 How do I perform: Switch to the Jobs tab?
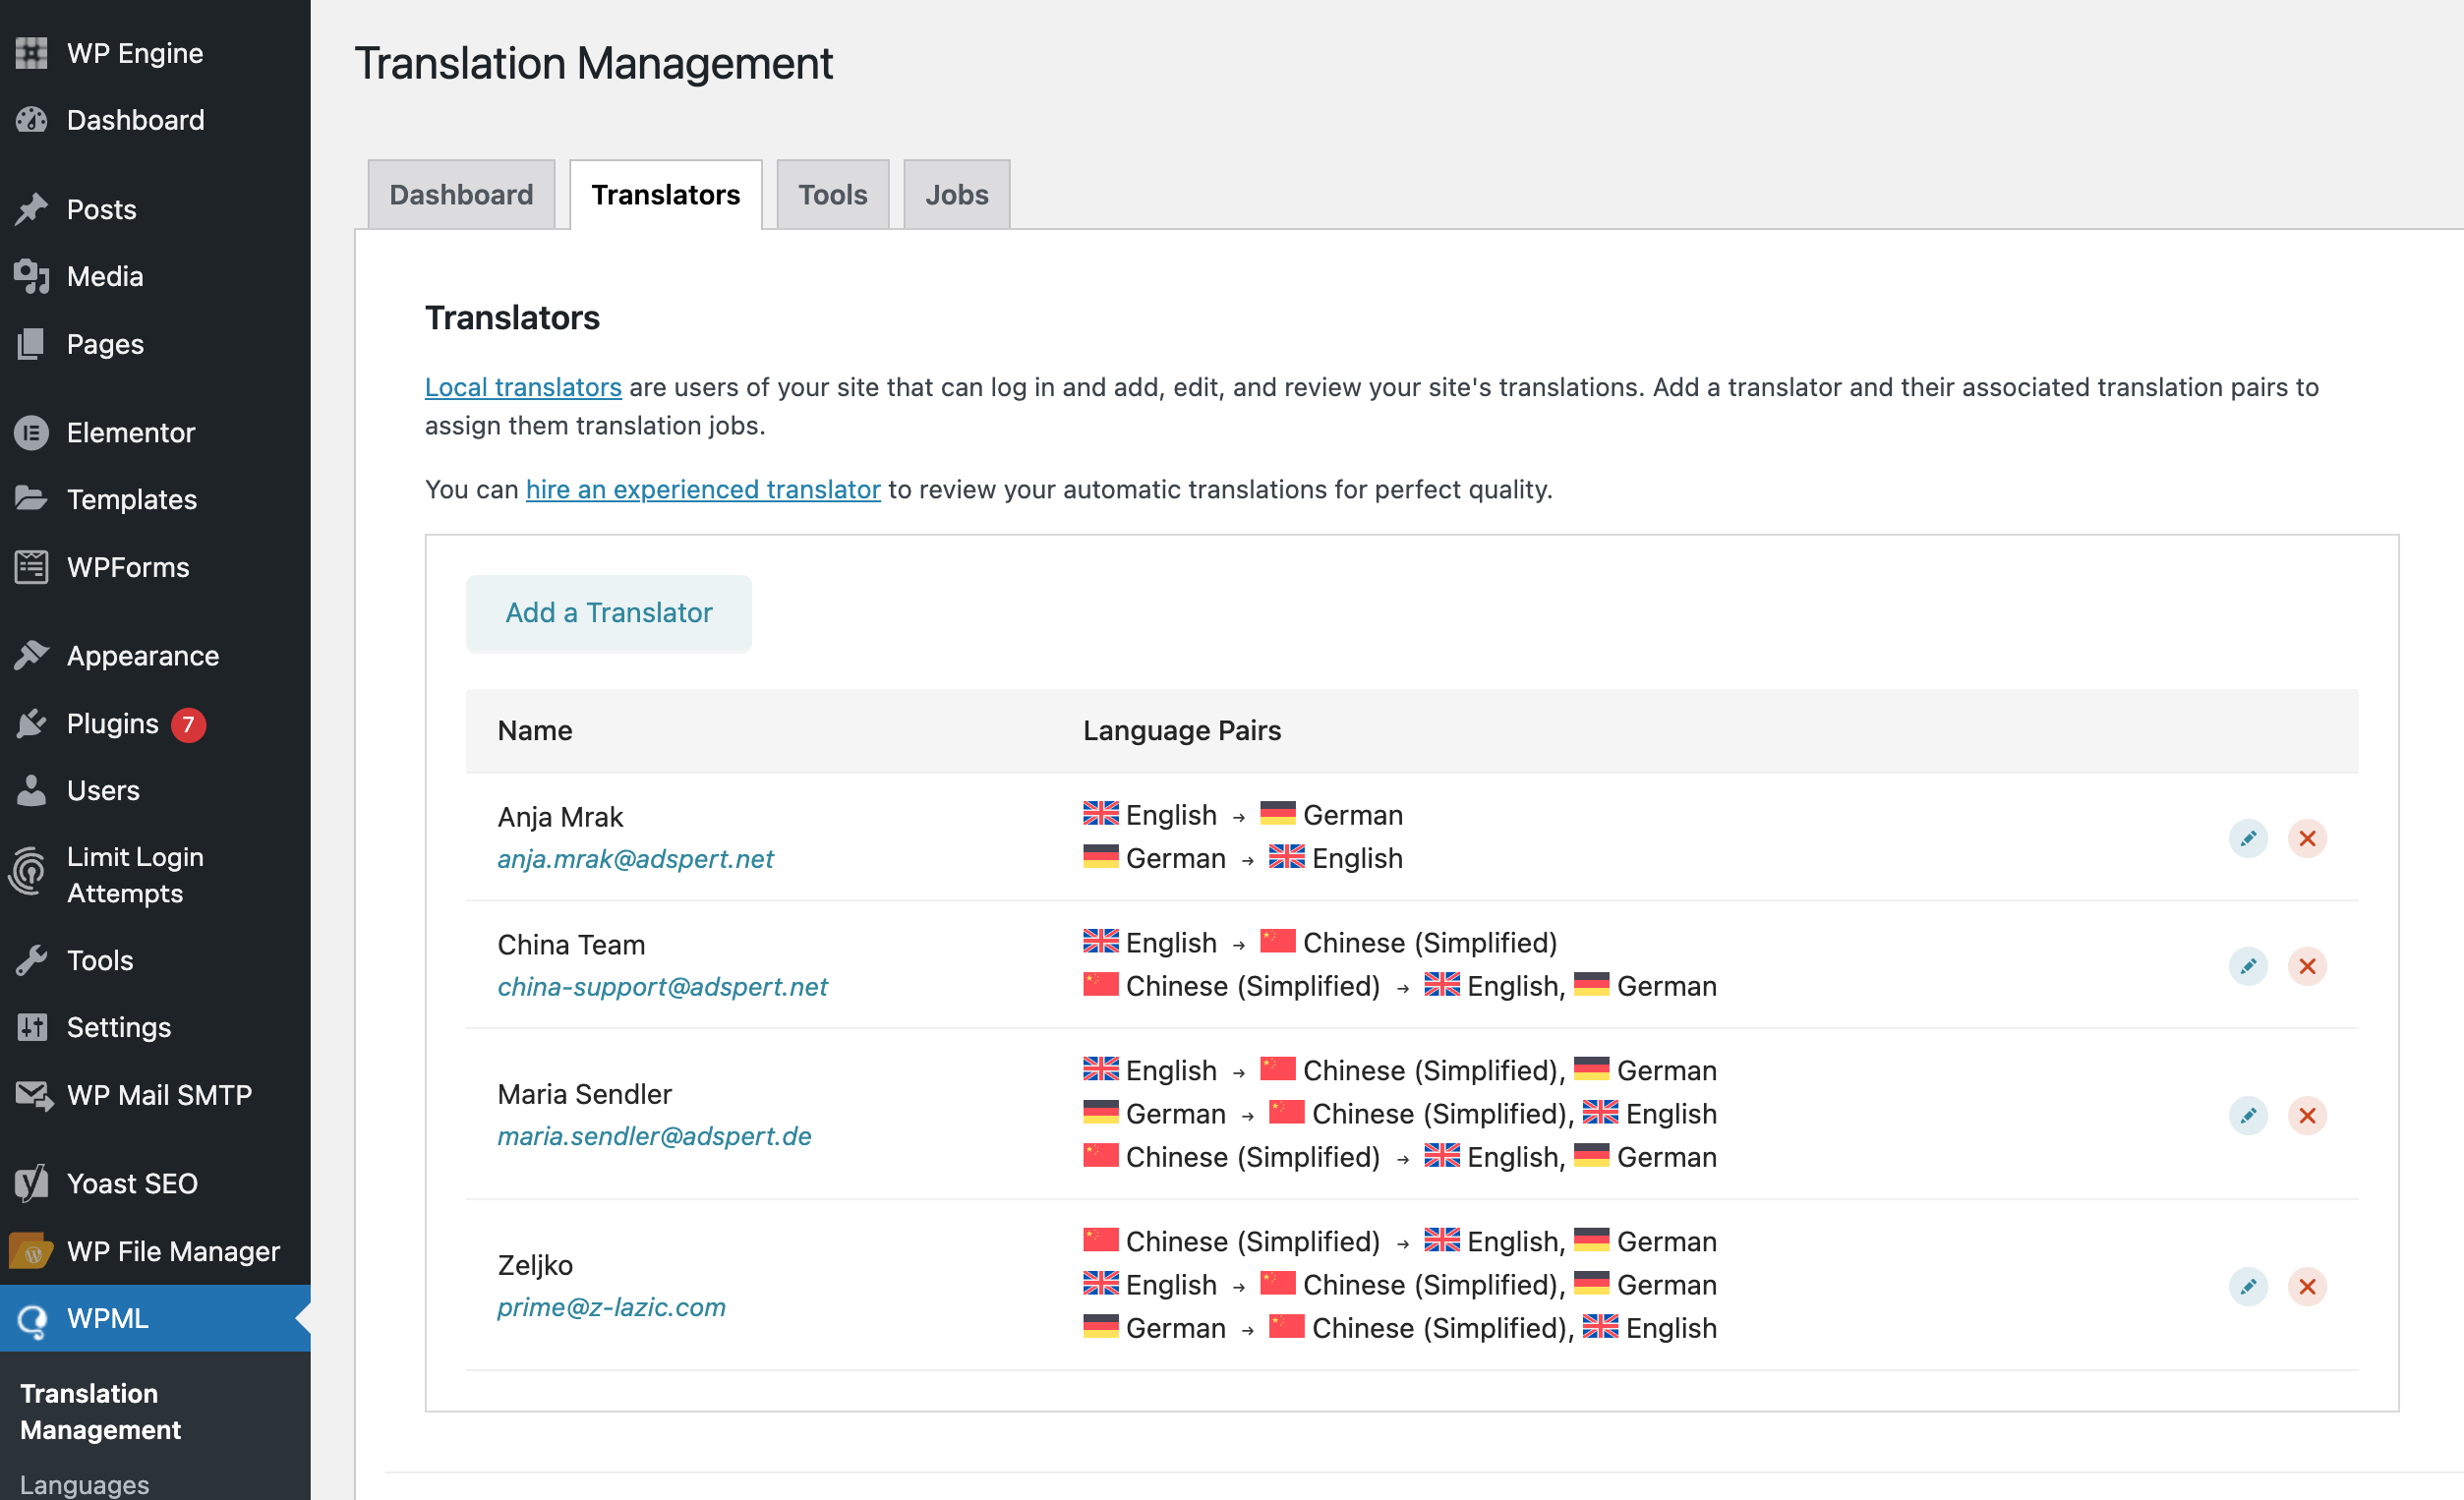(956, 195)
